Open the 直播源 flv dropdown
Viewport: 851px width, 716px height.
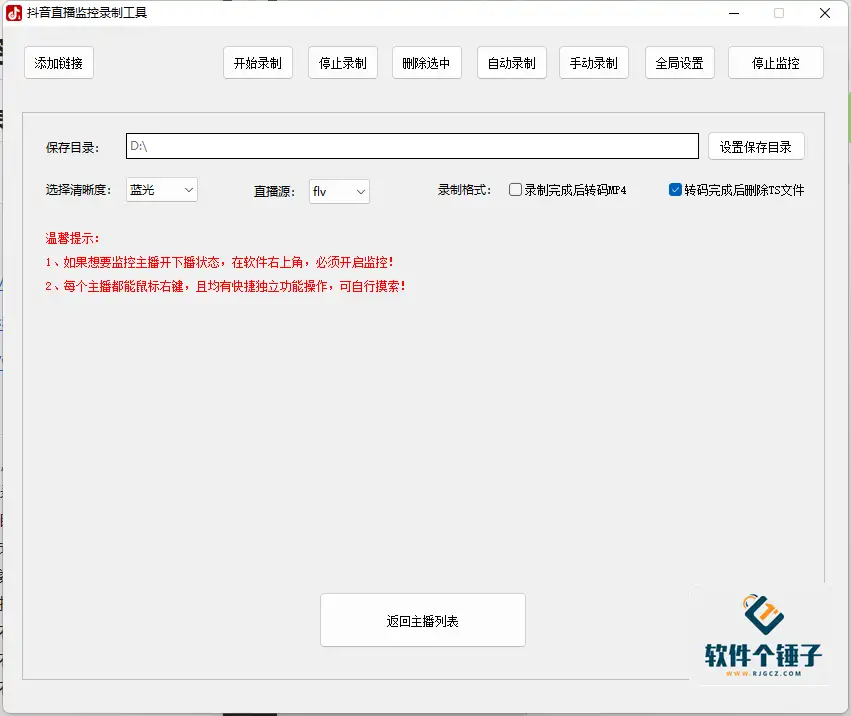[x=339, y=192]
